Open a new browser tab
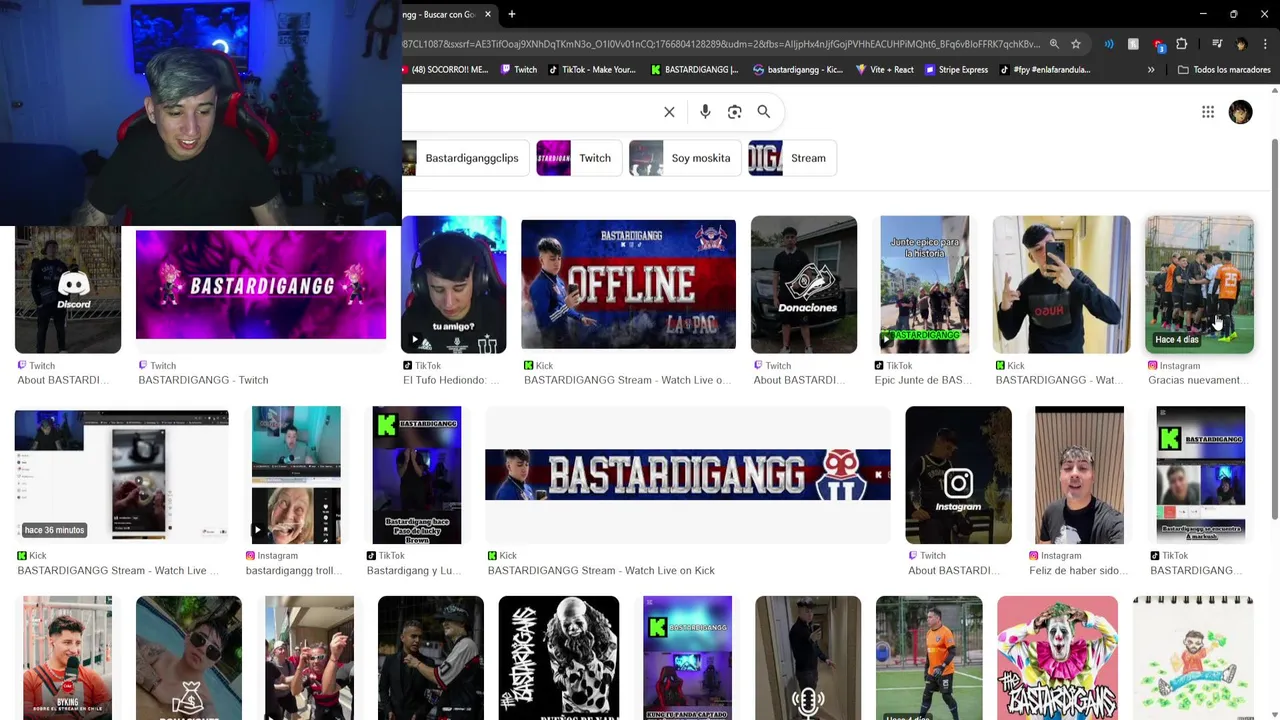The height and width of the screenshot is (720, 1280). [x=512, y=14]
